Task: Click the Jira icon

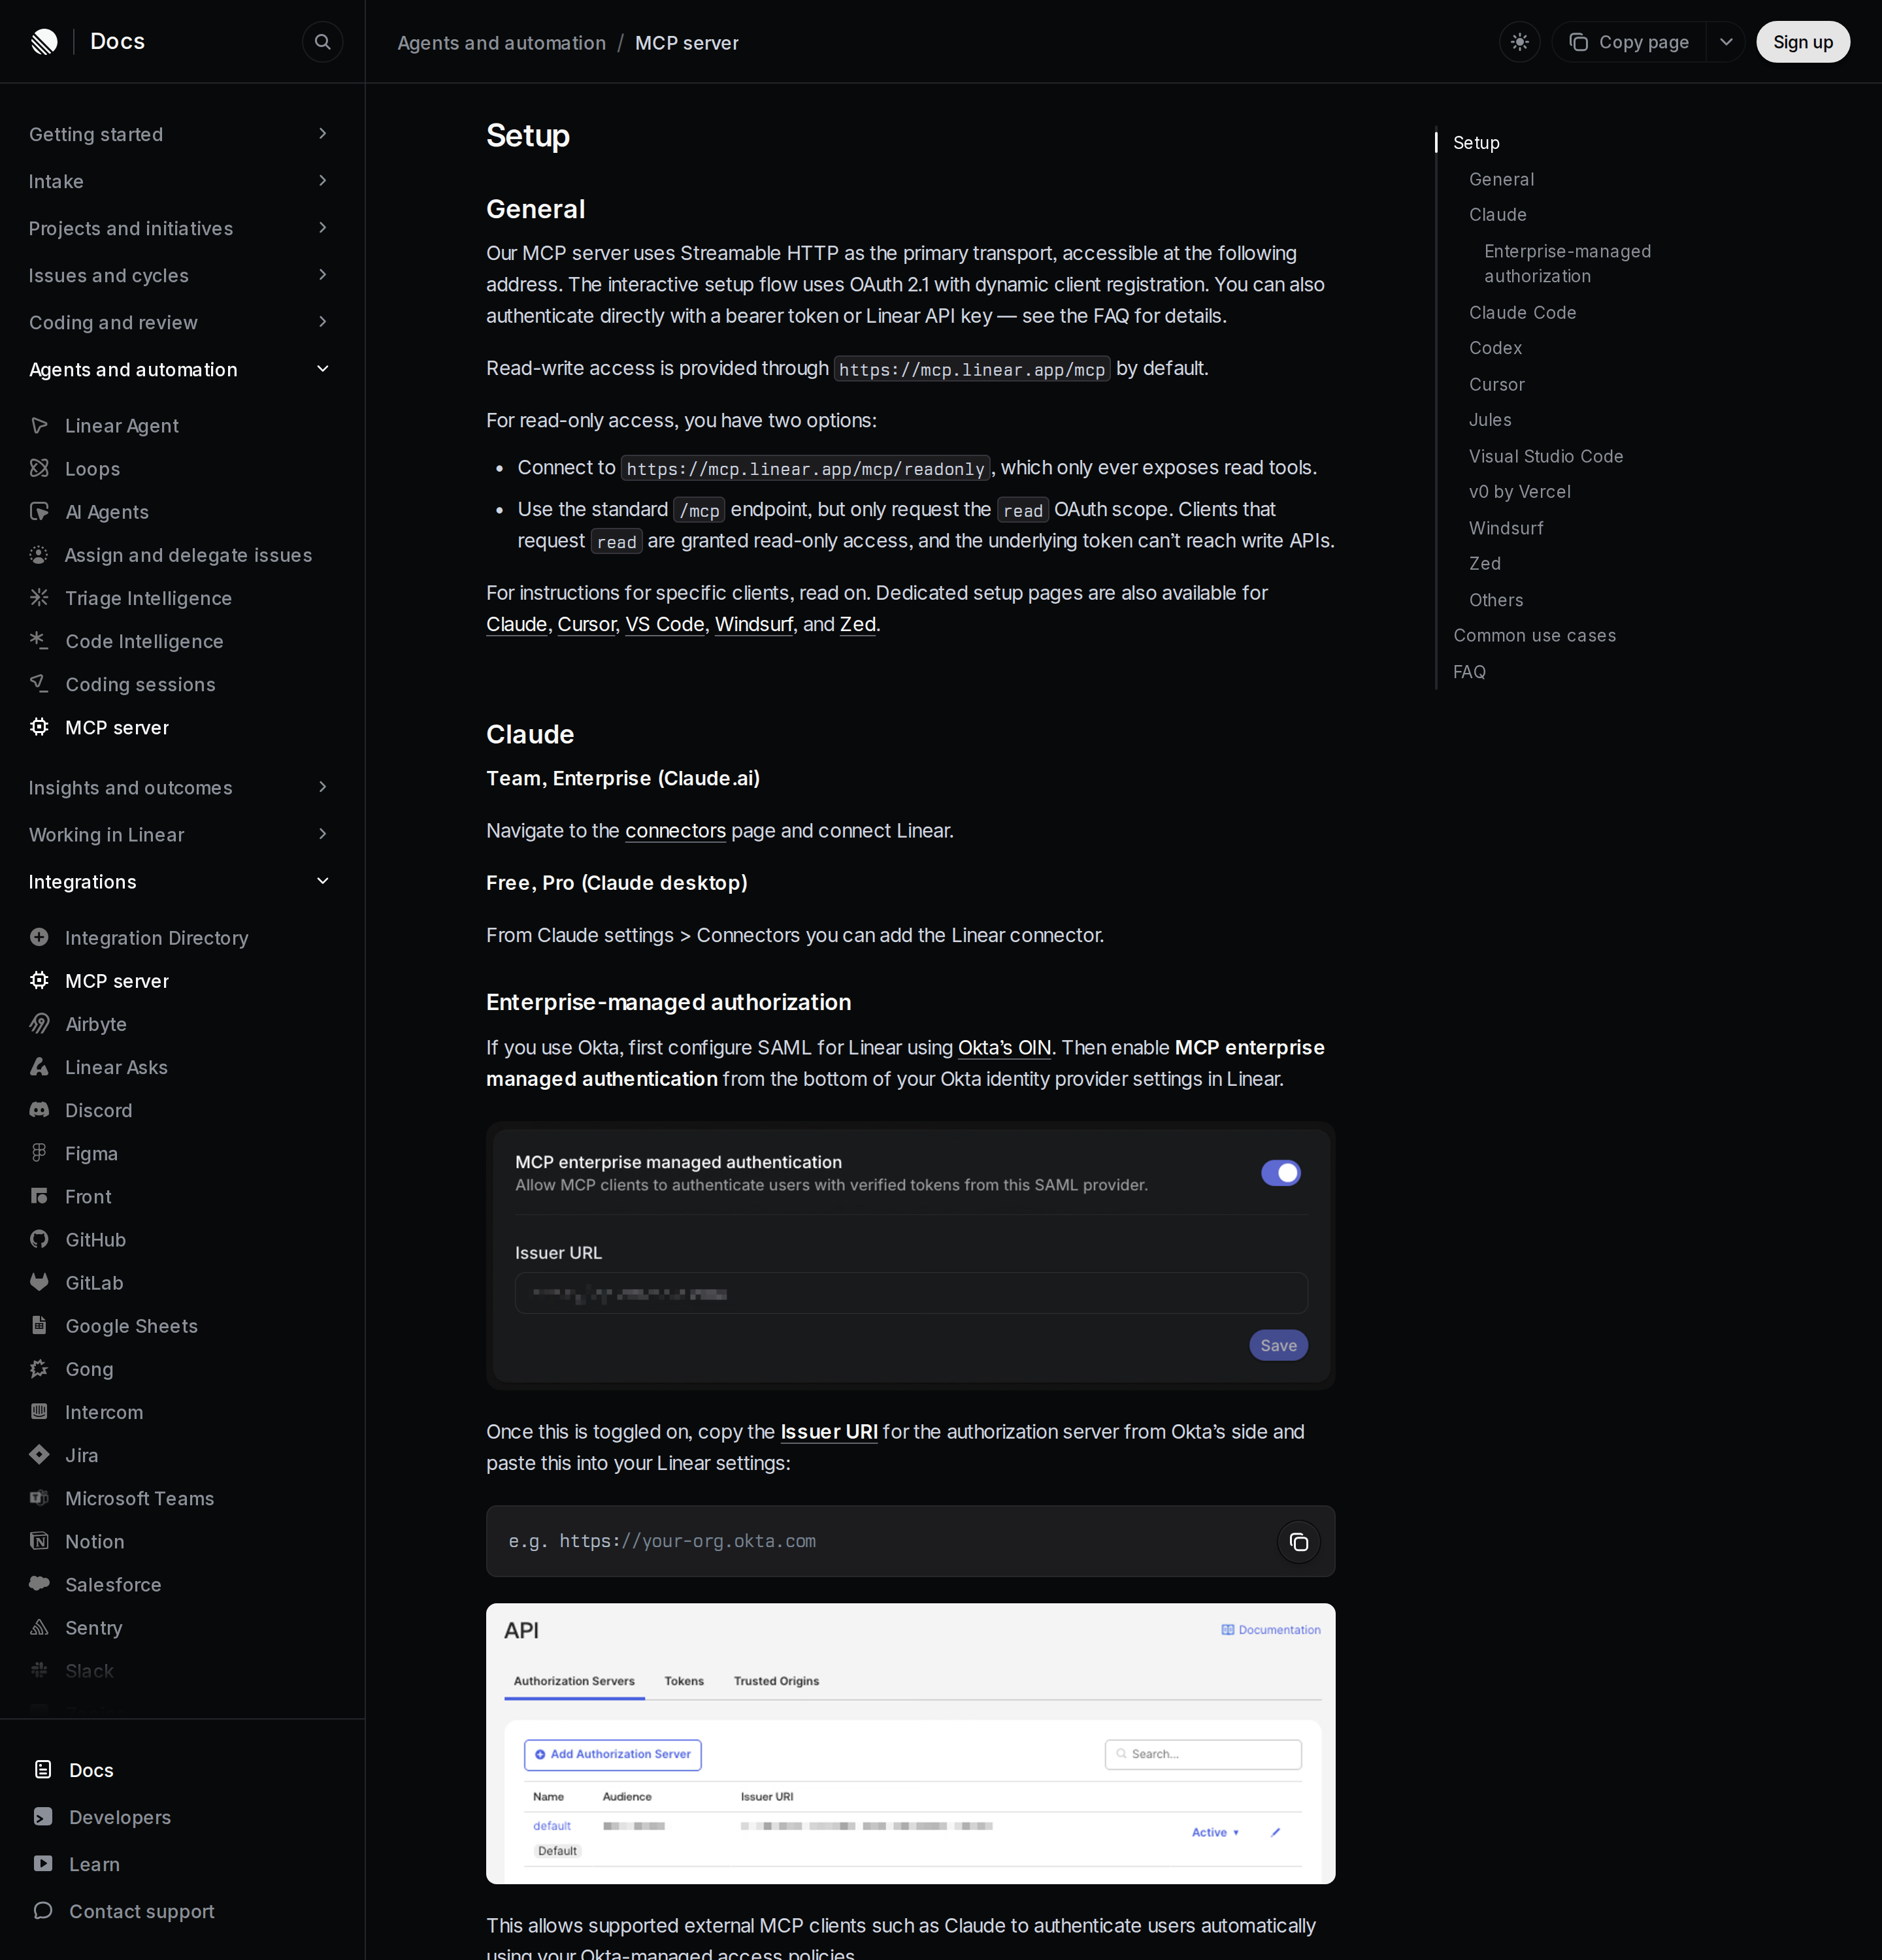Action: coord(39,1454)
